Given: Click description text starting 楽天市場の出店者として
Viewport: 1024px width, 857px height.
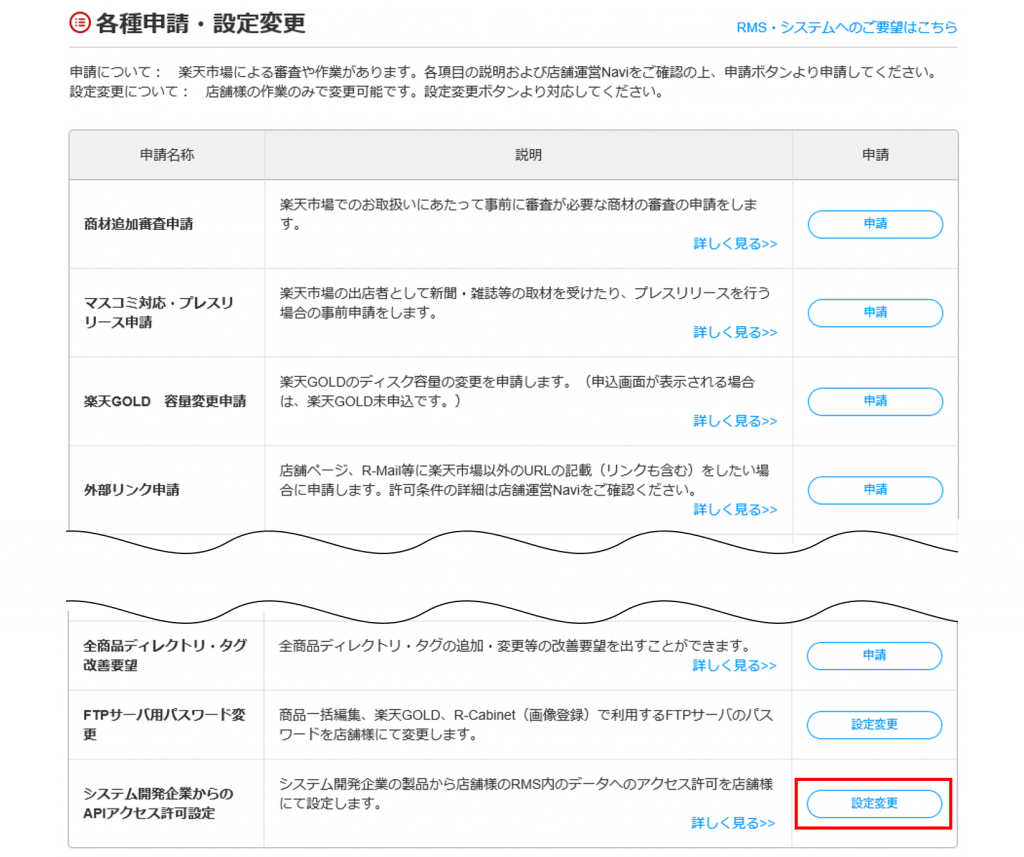Looking at the screenshot, I should click(525, 303).
